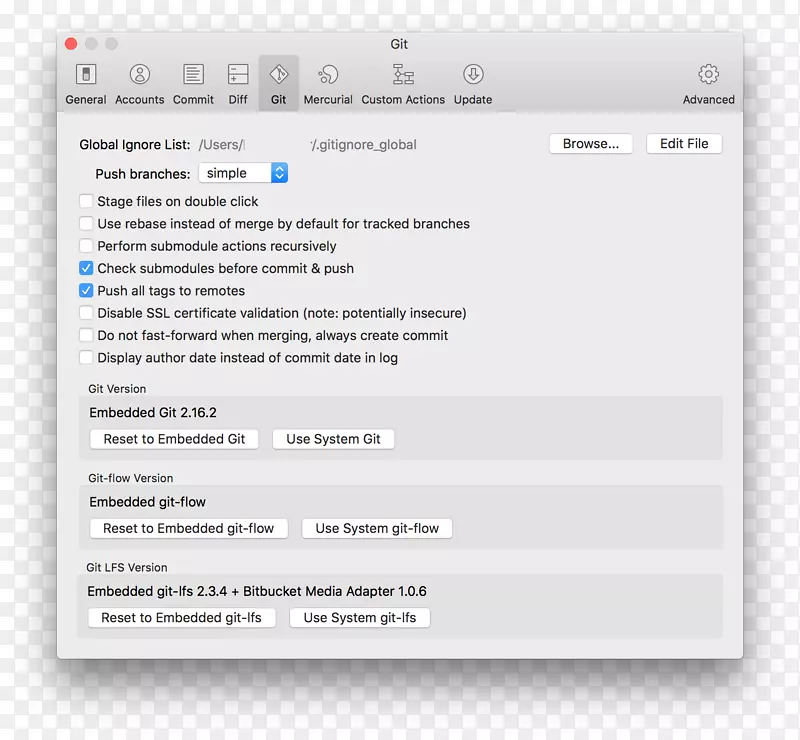Reset to Embedded git-flow
This screenshot has width=800, height=740.
[x=188, y=528]
